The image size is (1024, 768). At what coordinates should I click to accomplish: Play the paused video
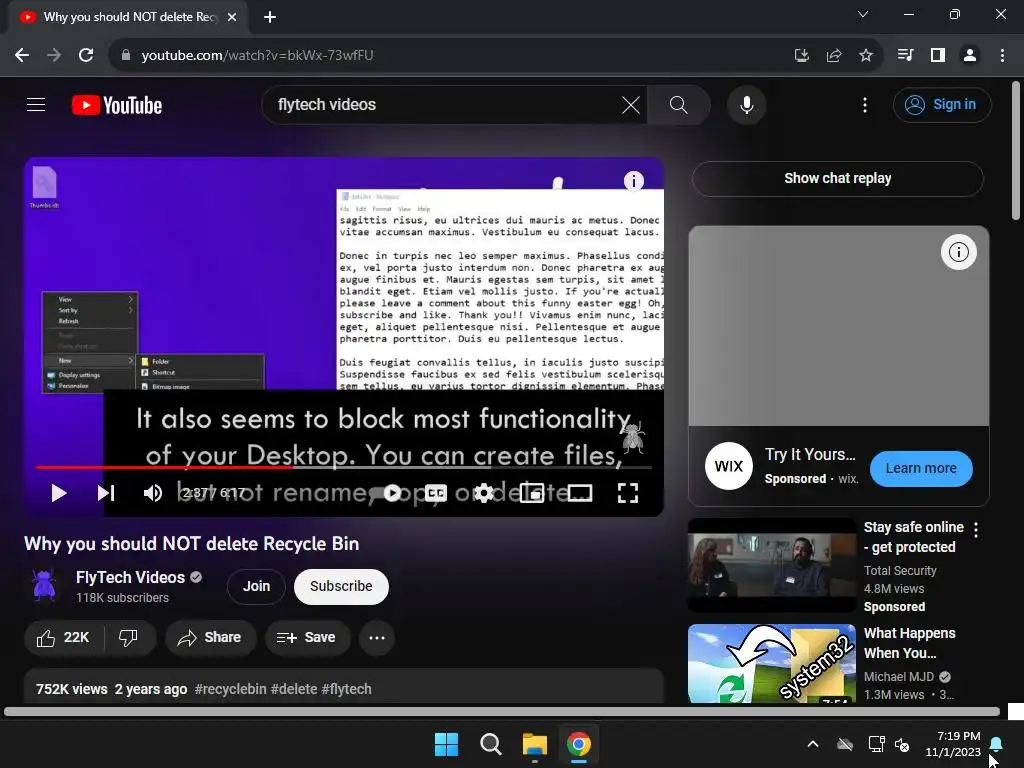click(59, 493)
